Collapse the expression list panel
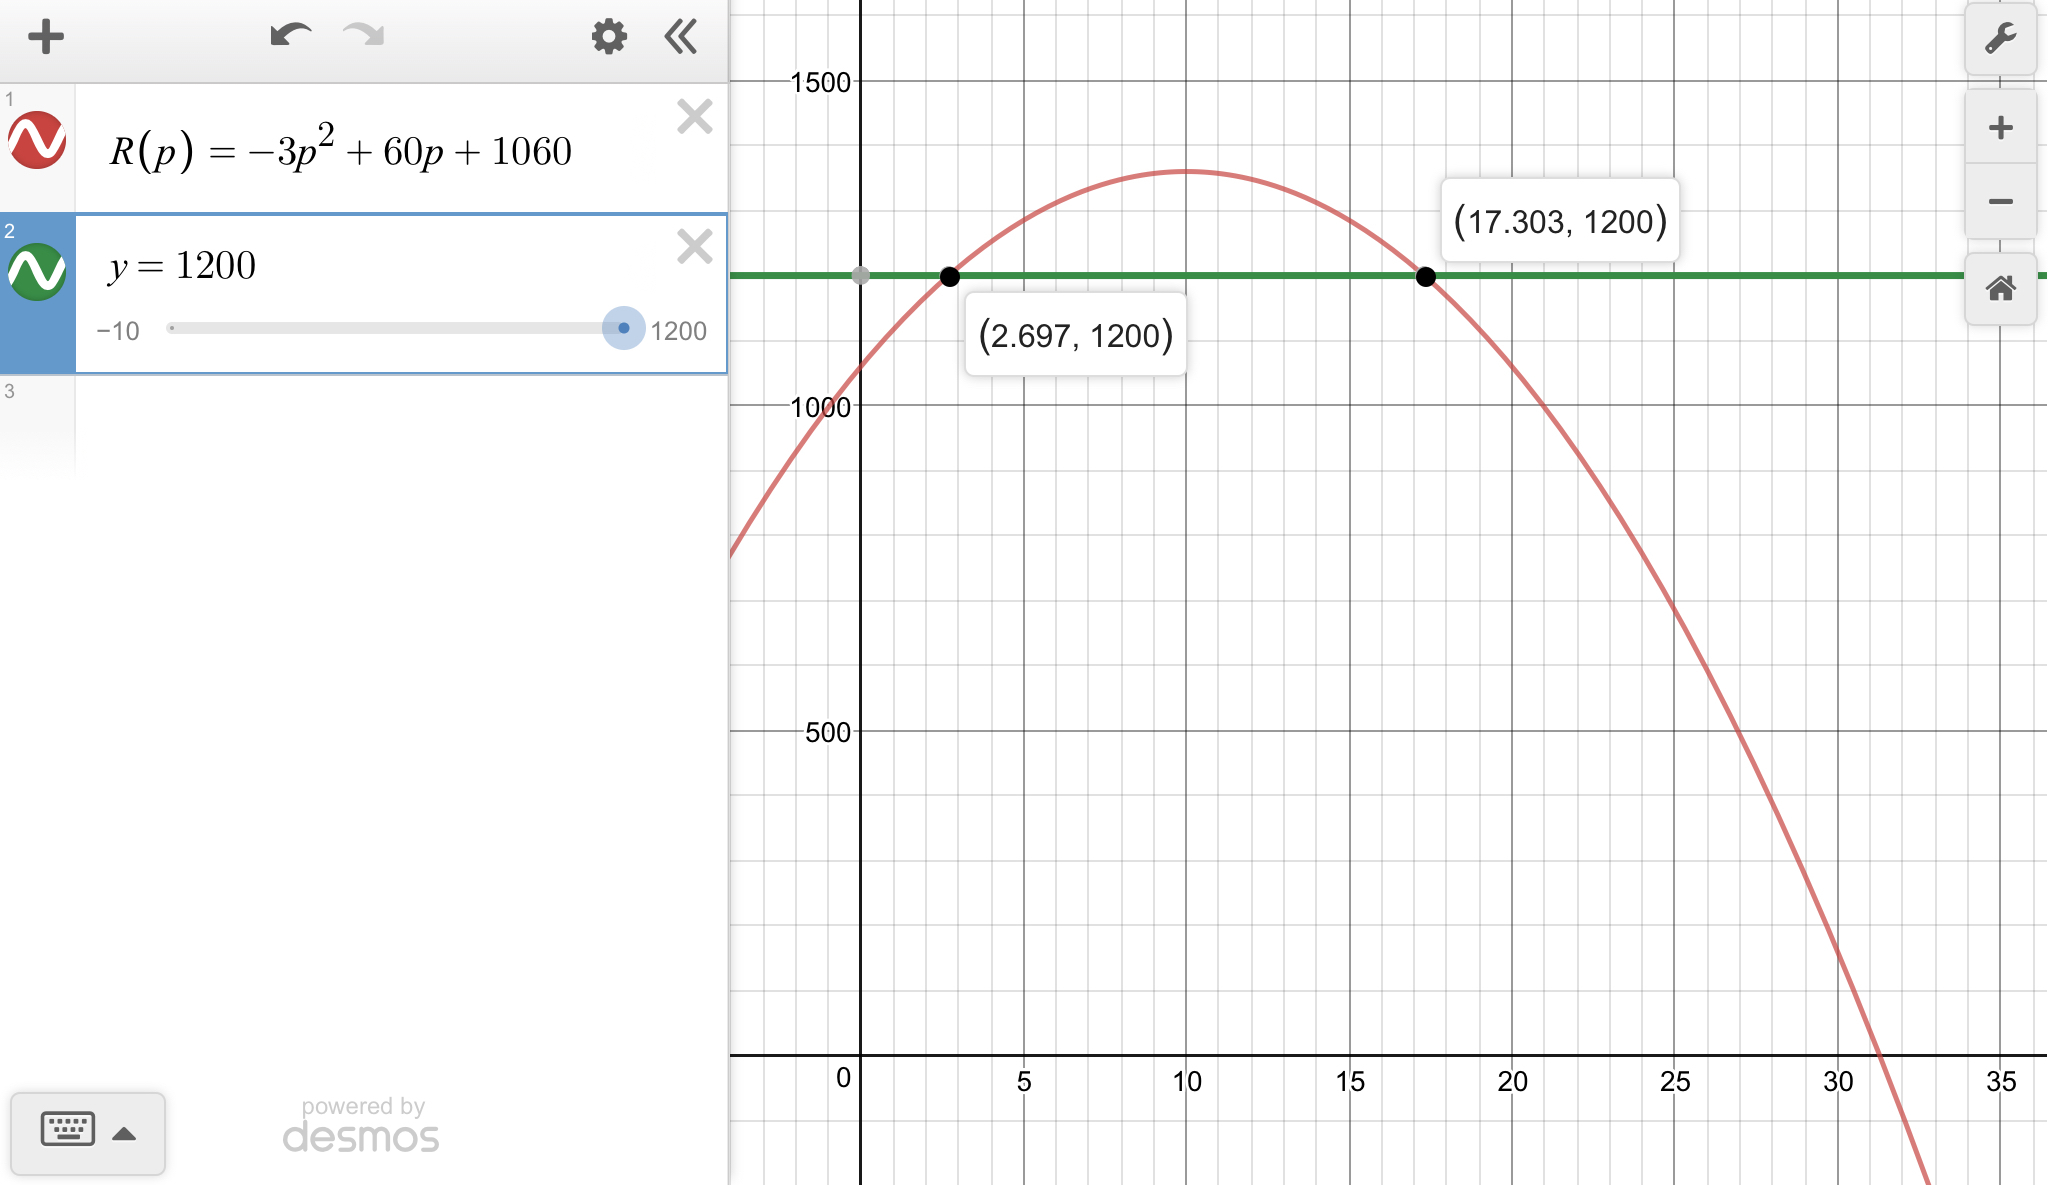This screenshot has height=1185, width=2048. [x=681, y=38]
